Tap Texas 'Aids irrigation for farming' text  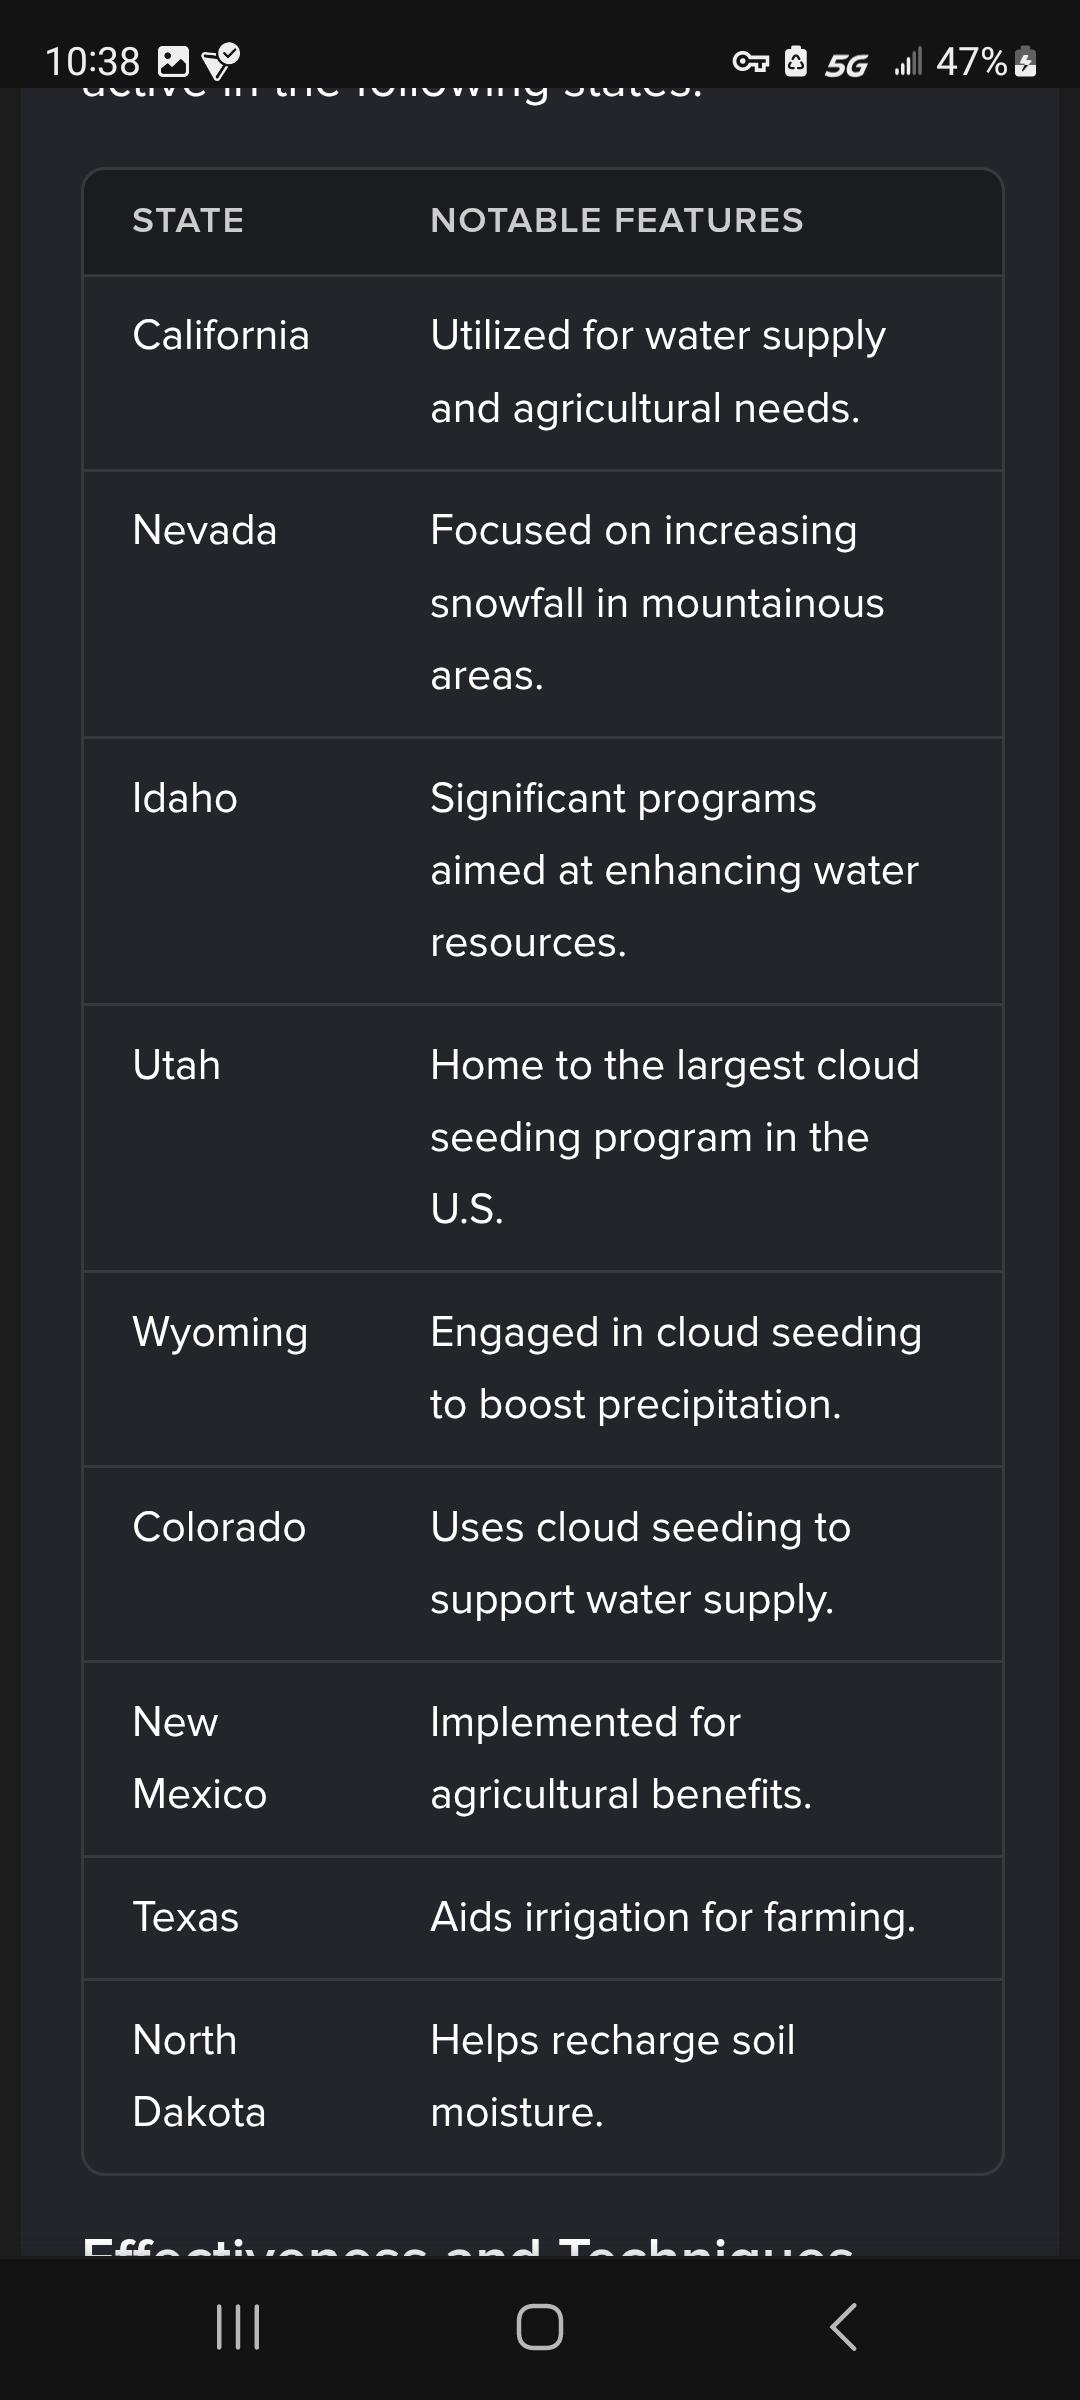tap(672, 1917)
